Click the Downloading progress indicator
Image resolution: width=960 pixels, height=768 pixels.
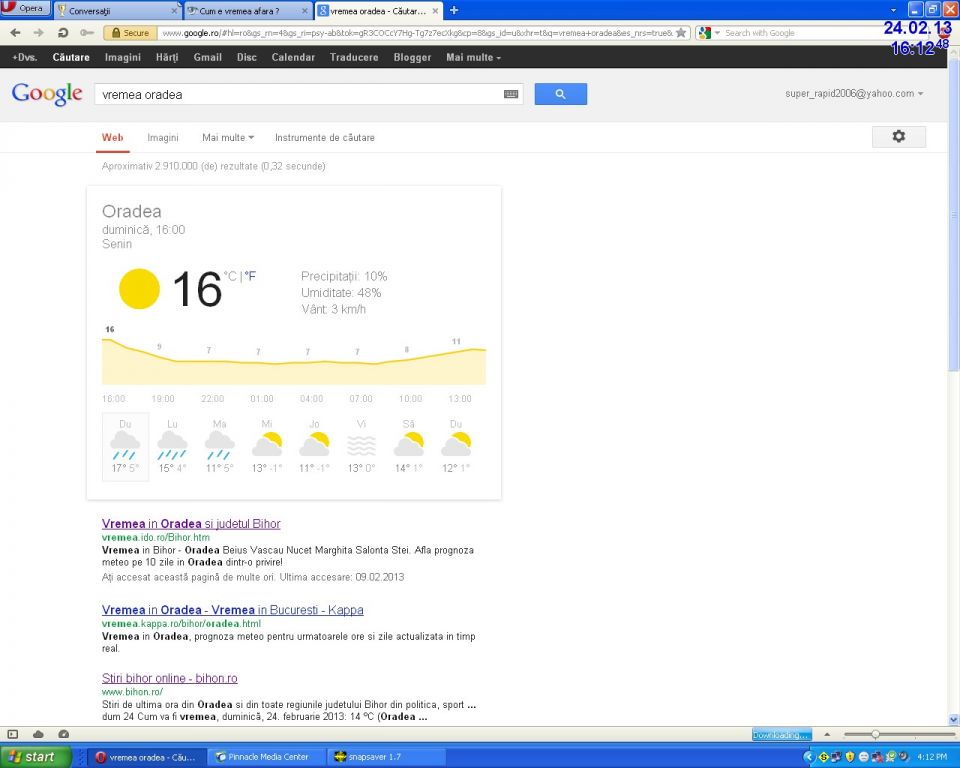click(x=781, y=734)
